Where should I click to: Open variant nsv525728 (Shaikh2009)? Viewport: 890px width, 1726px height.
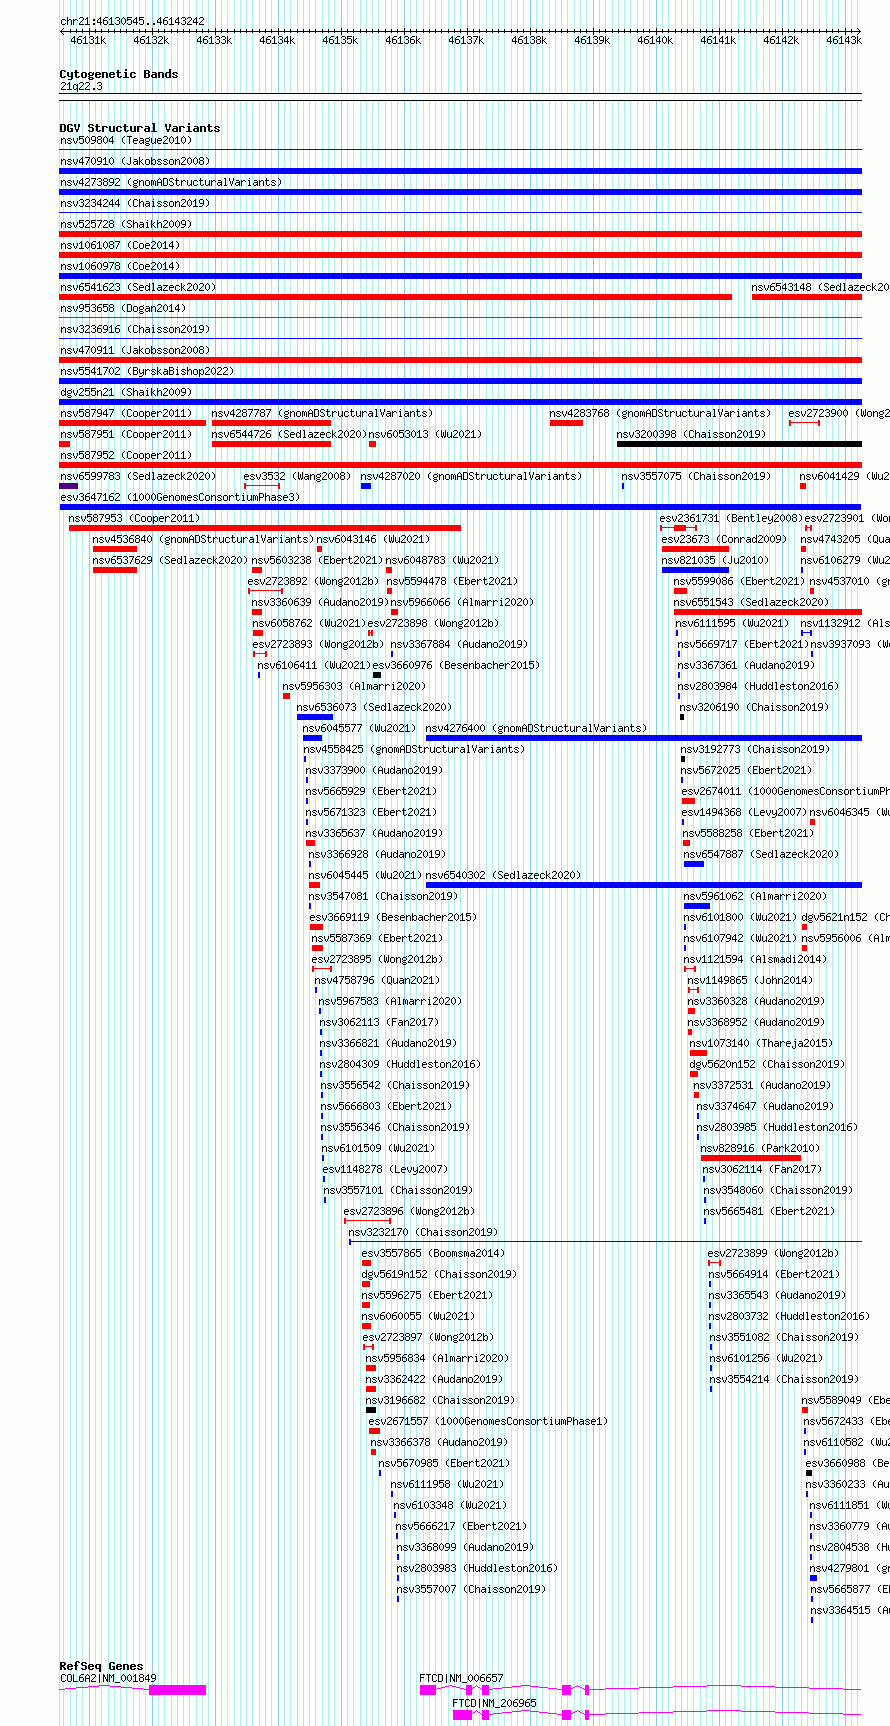126,224
